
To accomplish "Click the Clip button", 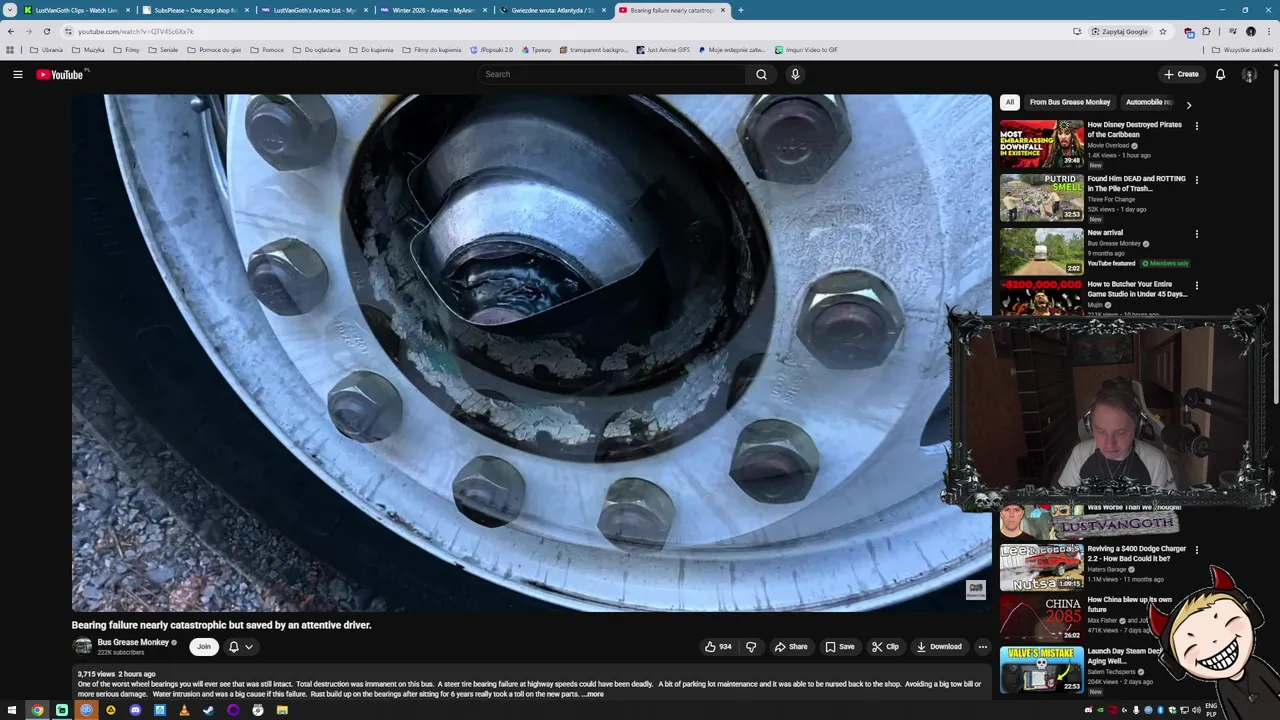I will (x=885, y=647).
